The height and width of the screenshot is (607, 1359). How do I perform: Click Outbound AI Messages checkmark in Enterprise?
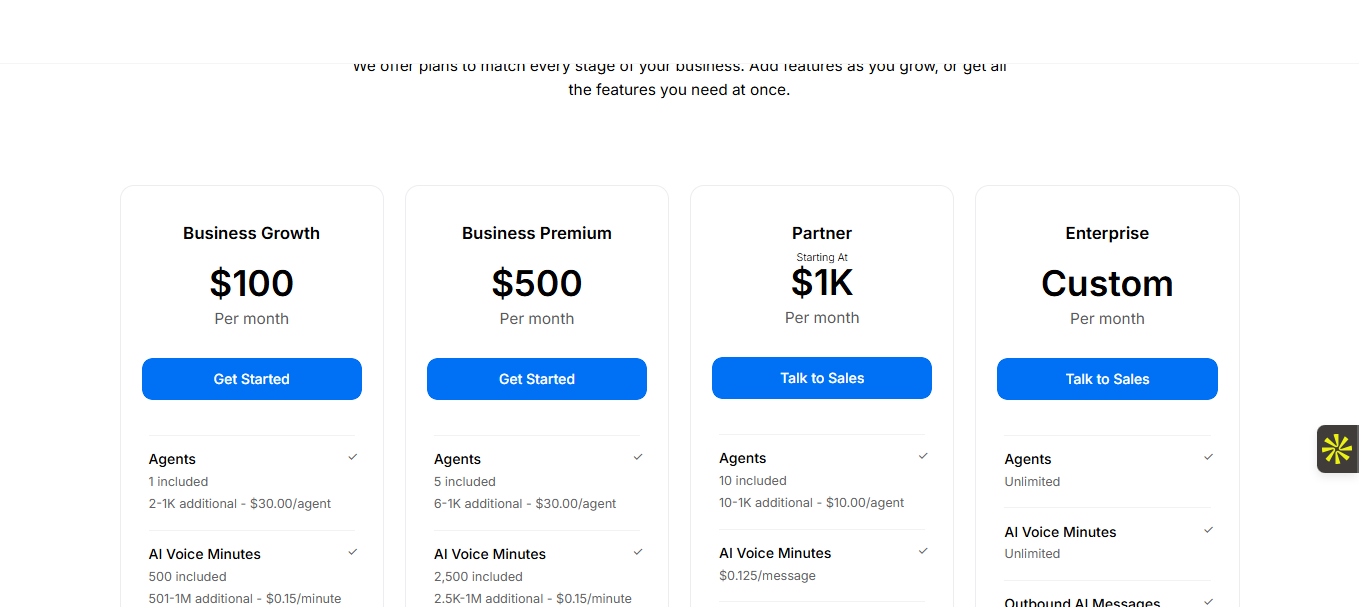(x=1208, y=602)
